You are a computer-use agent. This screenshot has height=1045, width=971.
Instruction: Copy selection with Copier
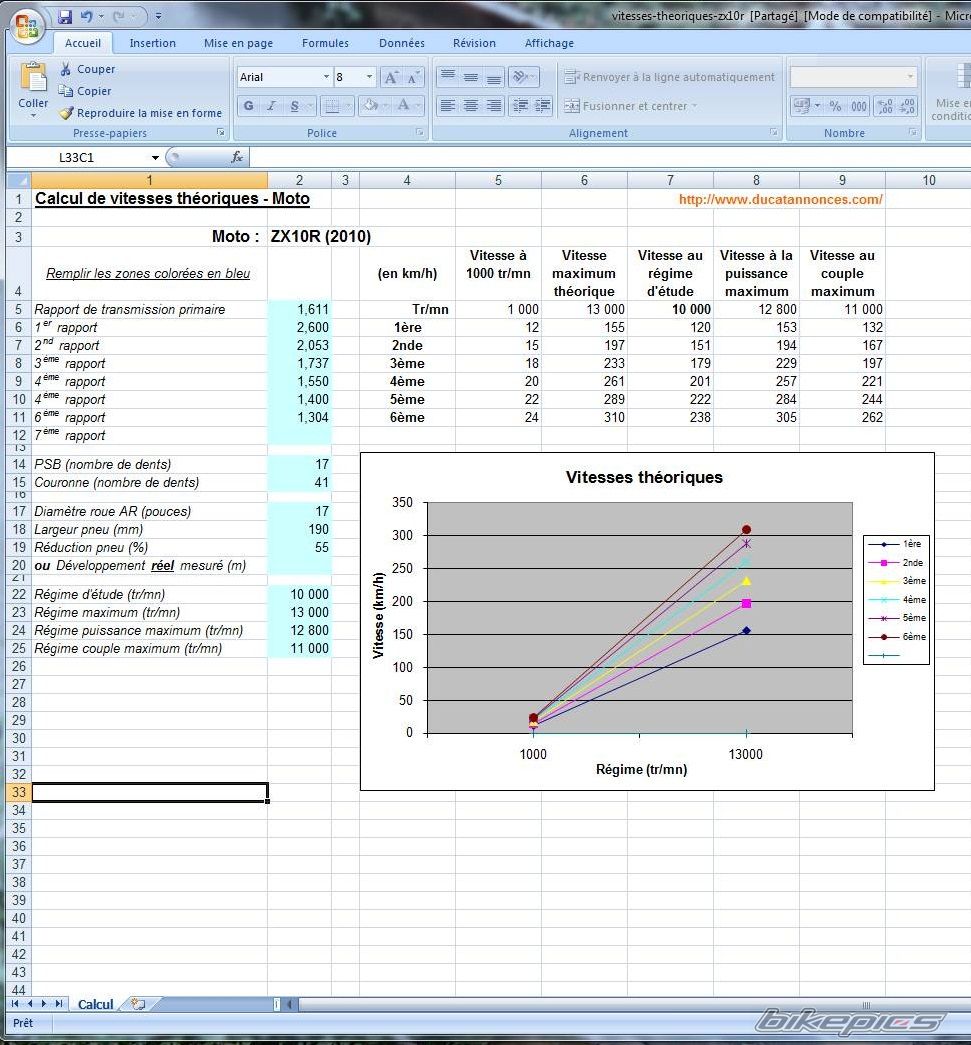pos(85,91)
